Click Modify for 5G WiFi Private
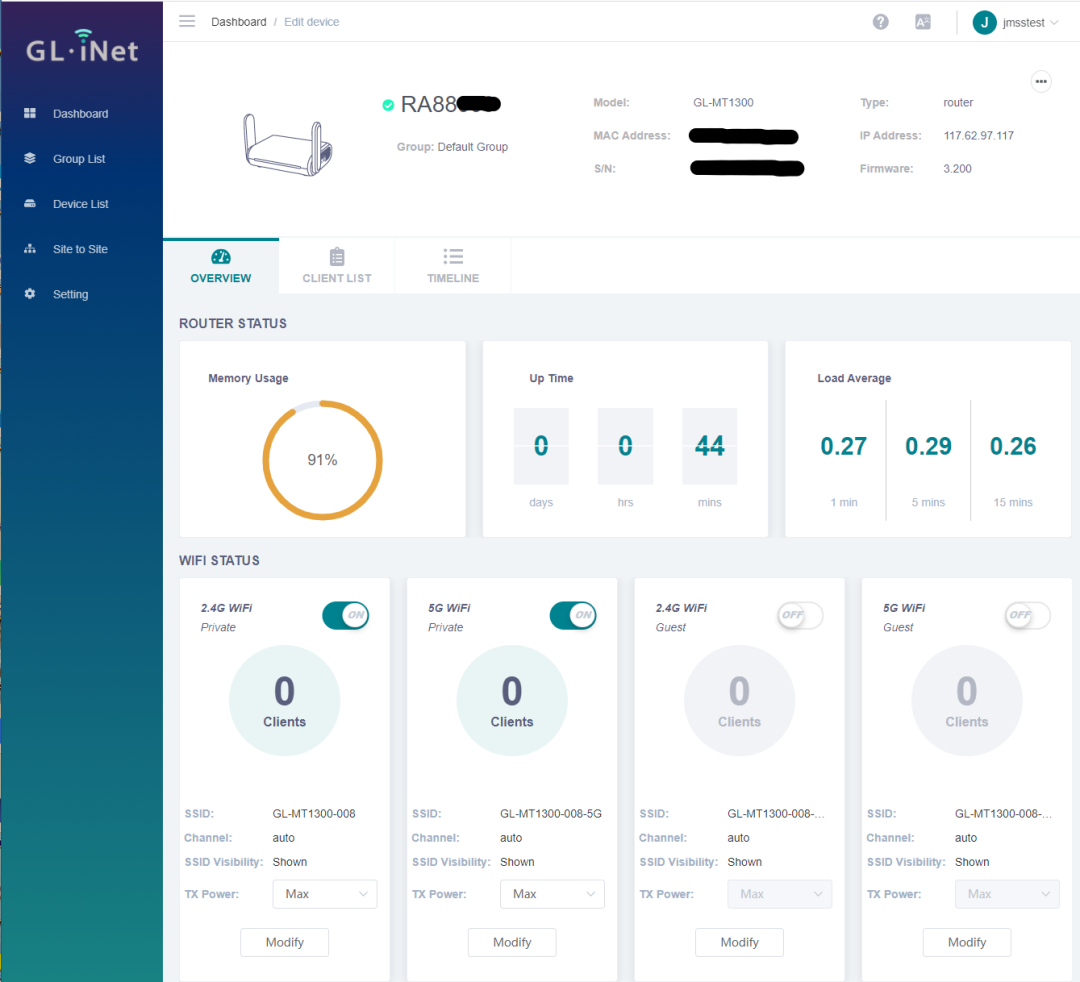The image size is (1080, 982). point(512,942)
